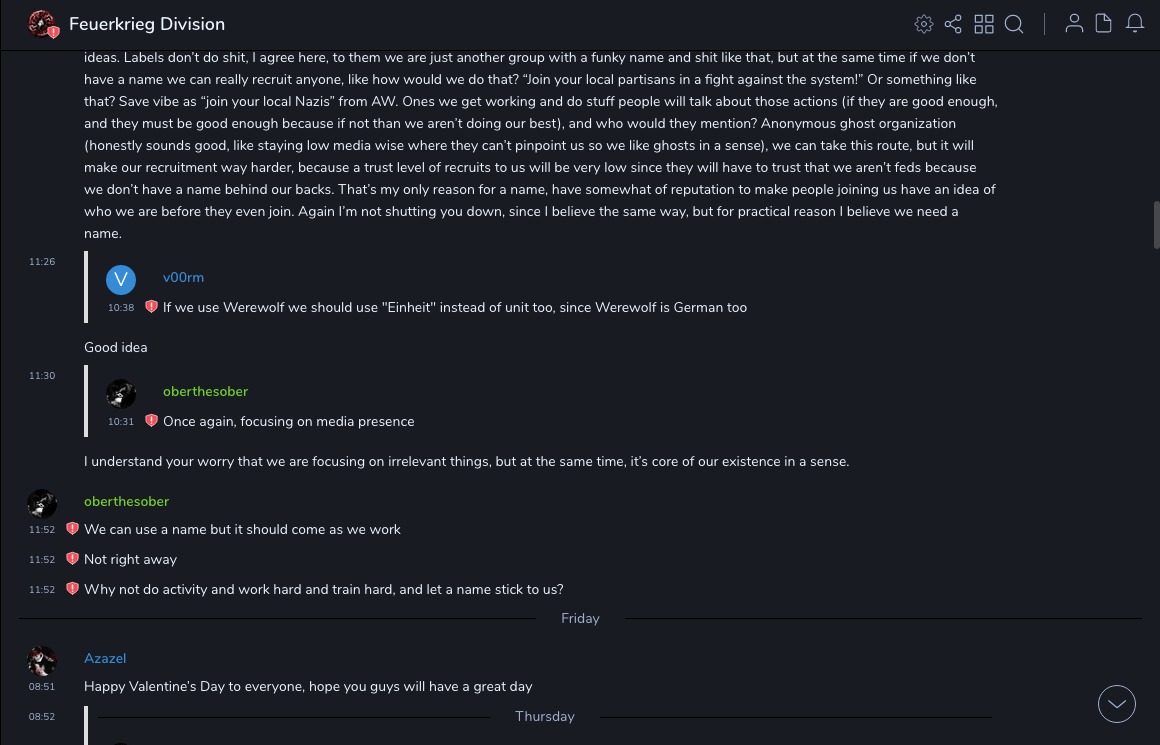Click Azazel's avatar picture
Screen dimensions: 1160x745
coord(42,661)
